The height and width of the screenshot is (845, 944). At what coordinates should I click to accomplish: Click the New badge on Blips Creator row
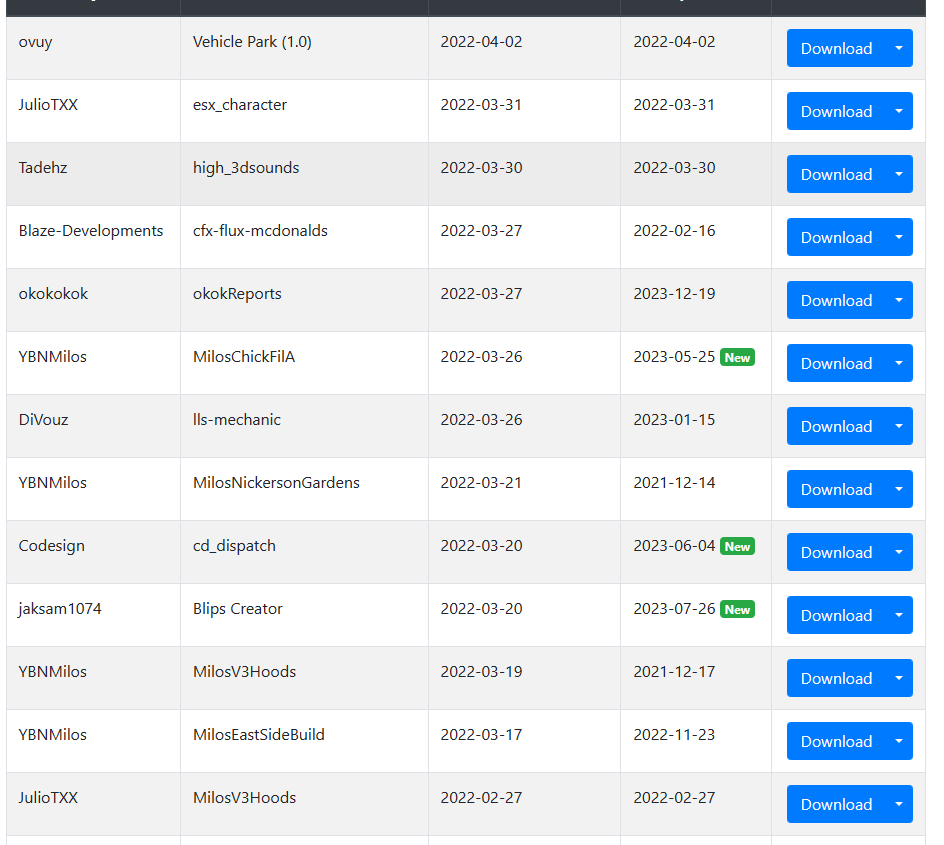[737, 609]
